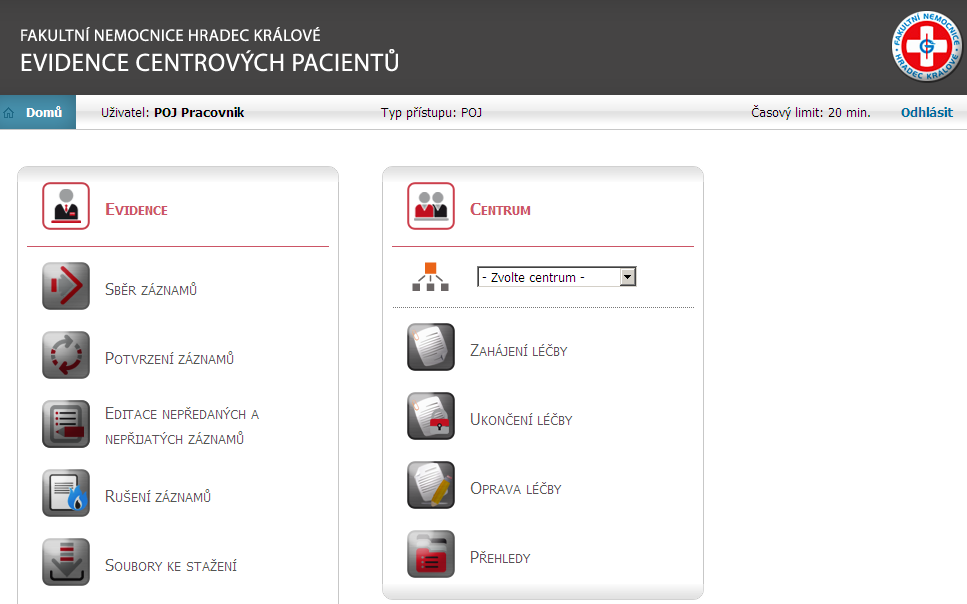The height and width of the screenshot is (604, 967).
Task: Open Soubory ke stažení link
Action: click(x=171, y=566)
